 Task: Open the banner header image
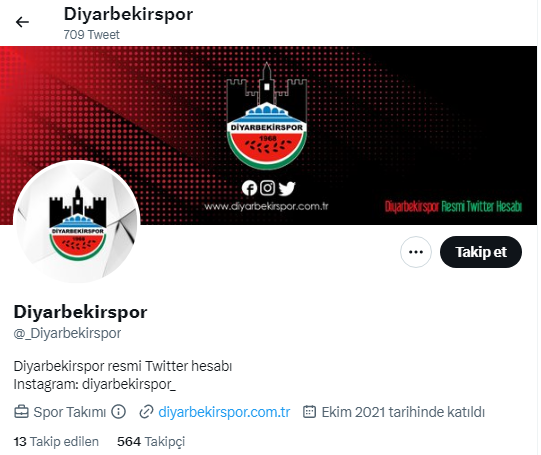[268, 135]
